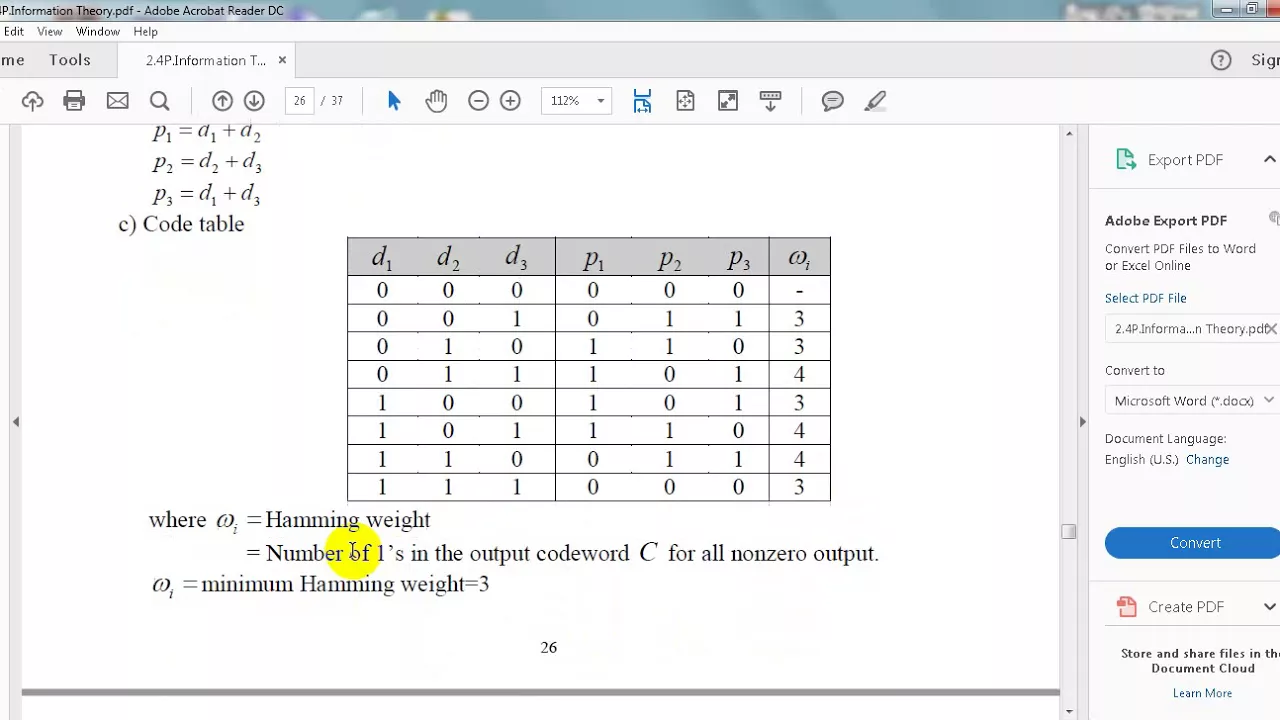Click the Learn More link
The height and width of the screenshot is (720, 1280).
click(1202, 693)
